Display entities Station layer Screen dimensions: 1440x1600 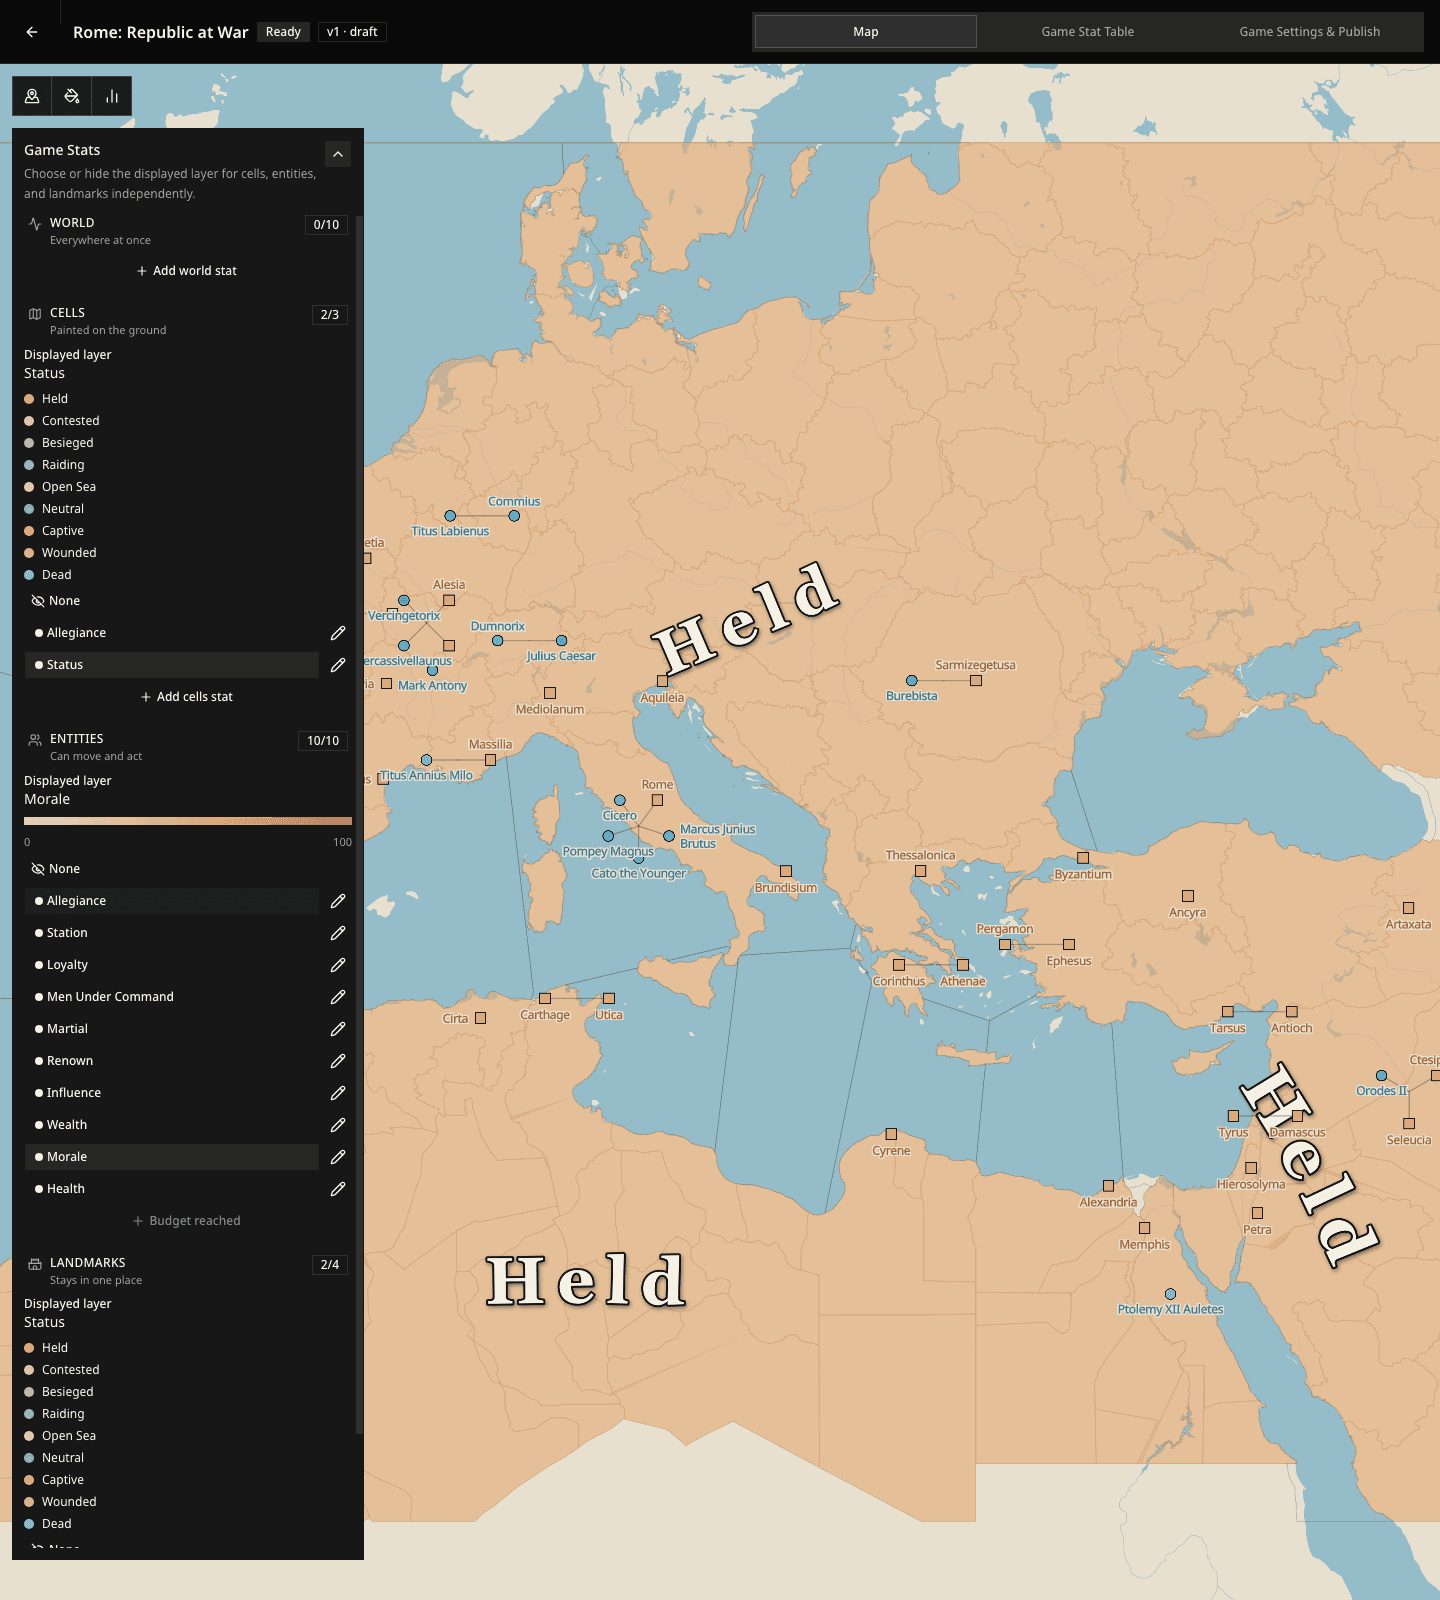[x=172, y=933]
